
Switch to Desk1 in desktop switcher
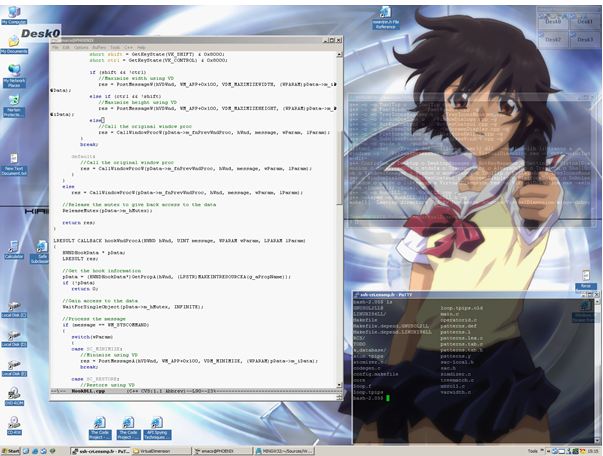point(585,22)
